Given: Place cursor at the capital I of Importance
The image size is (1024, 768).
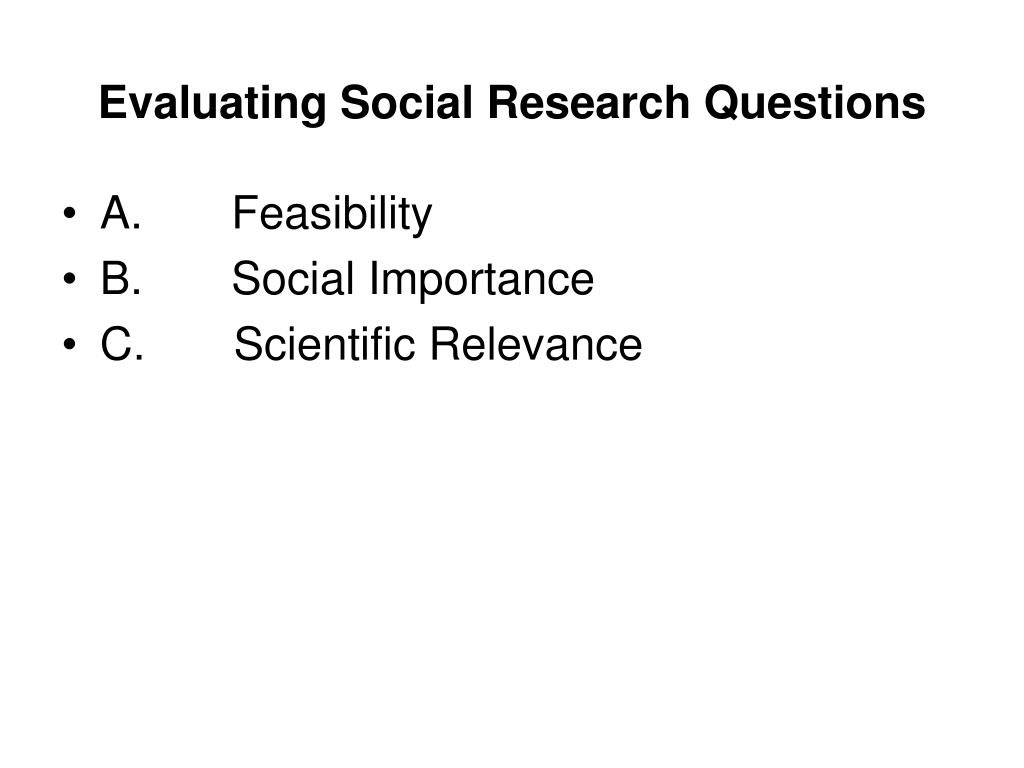Looking at the screenshot, I should click(x=374, y=278).
